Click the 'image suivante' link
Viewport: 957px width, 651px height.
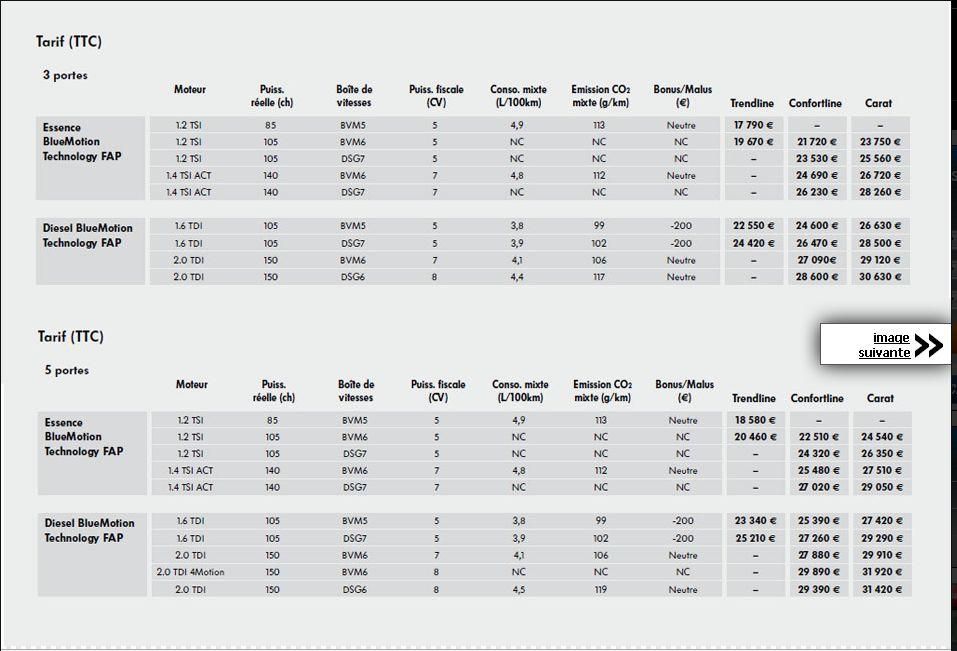(x=884, y=345)
